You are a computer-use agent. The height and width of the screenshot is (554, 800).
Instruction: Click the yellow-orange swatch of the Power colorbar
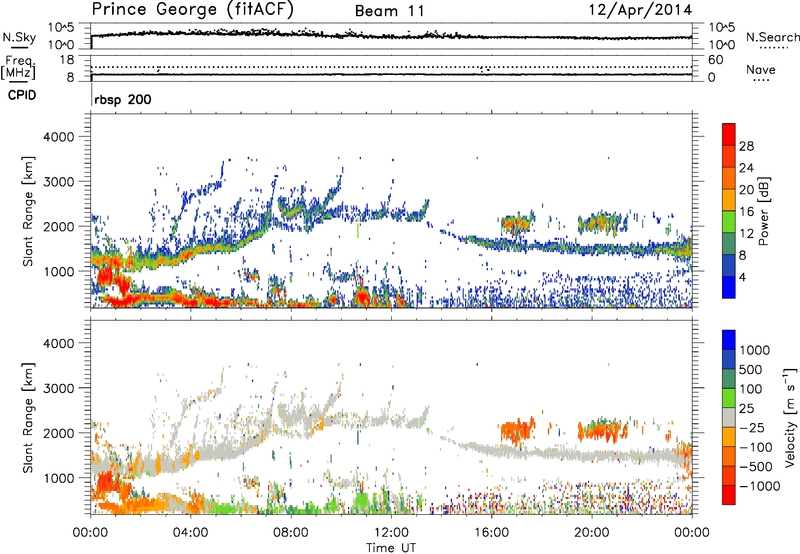click(x=729, y=199)
